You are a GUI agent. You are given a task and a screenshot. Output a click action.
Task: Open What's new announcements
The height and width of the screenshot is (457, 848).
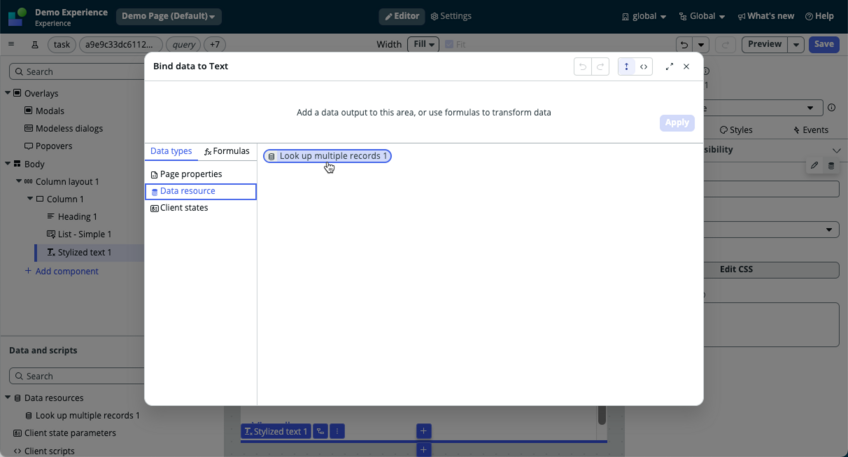(766, 16)
